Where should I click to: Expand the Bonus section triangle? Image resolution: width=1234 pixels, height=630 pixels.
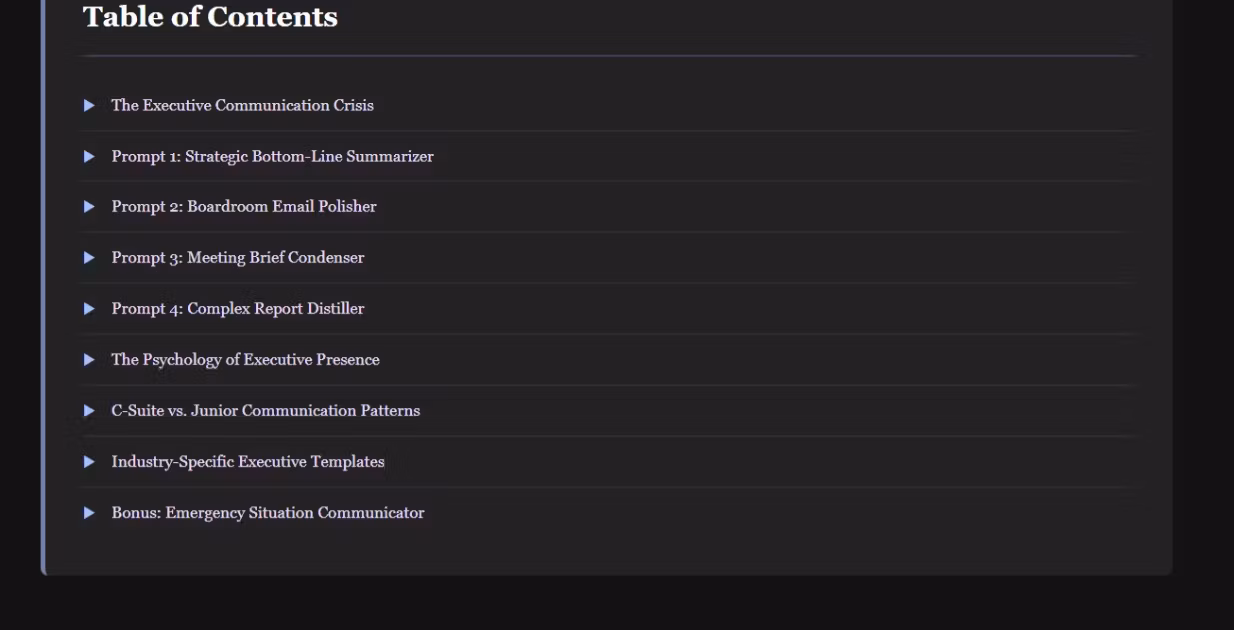click(89, 513)
